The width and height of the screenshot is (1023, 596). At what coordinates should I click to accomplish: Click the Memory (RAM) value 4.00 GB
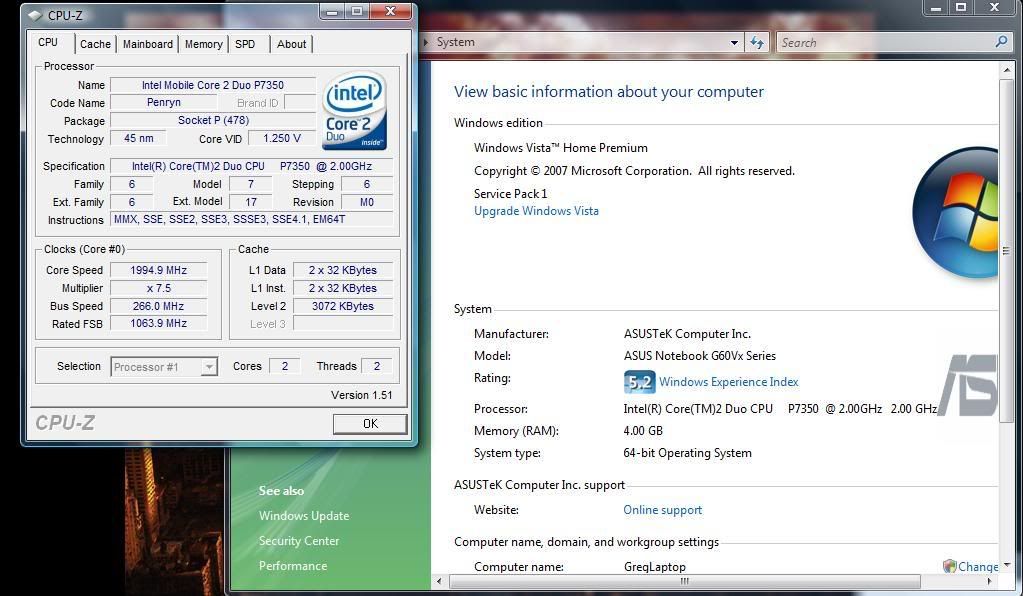(643, 431)
